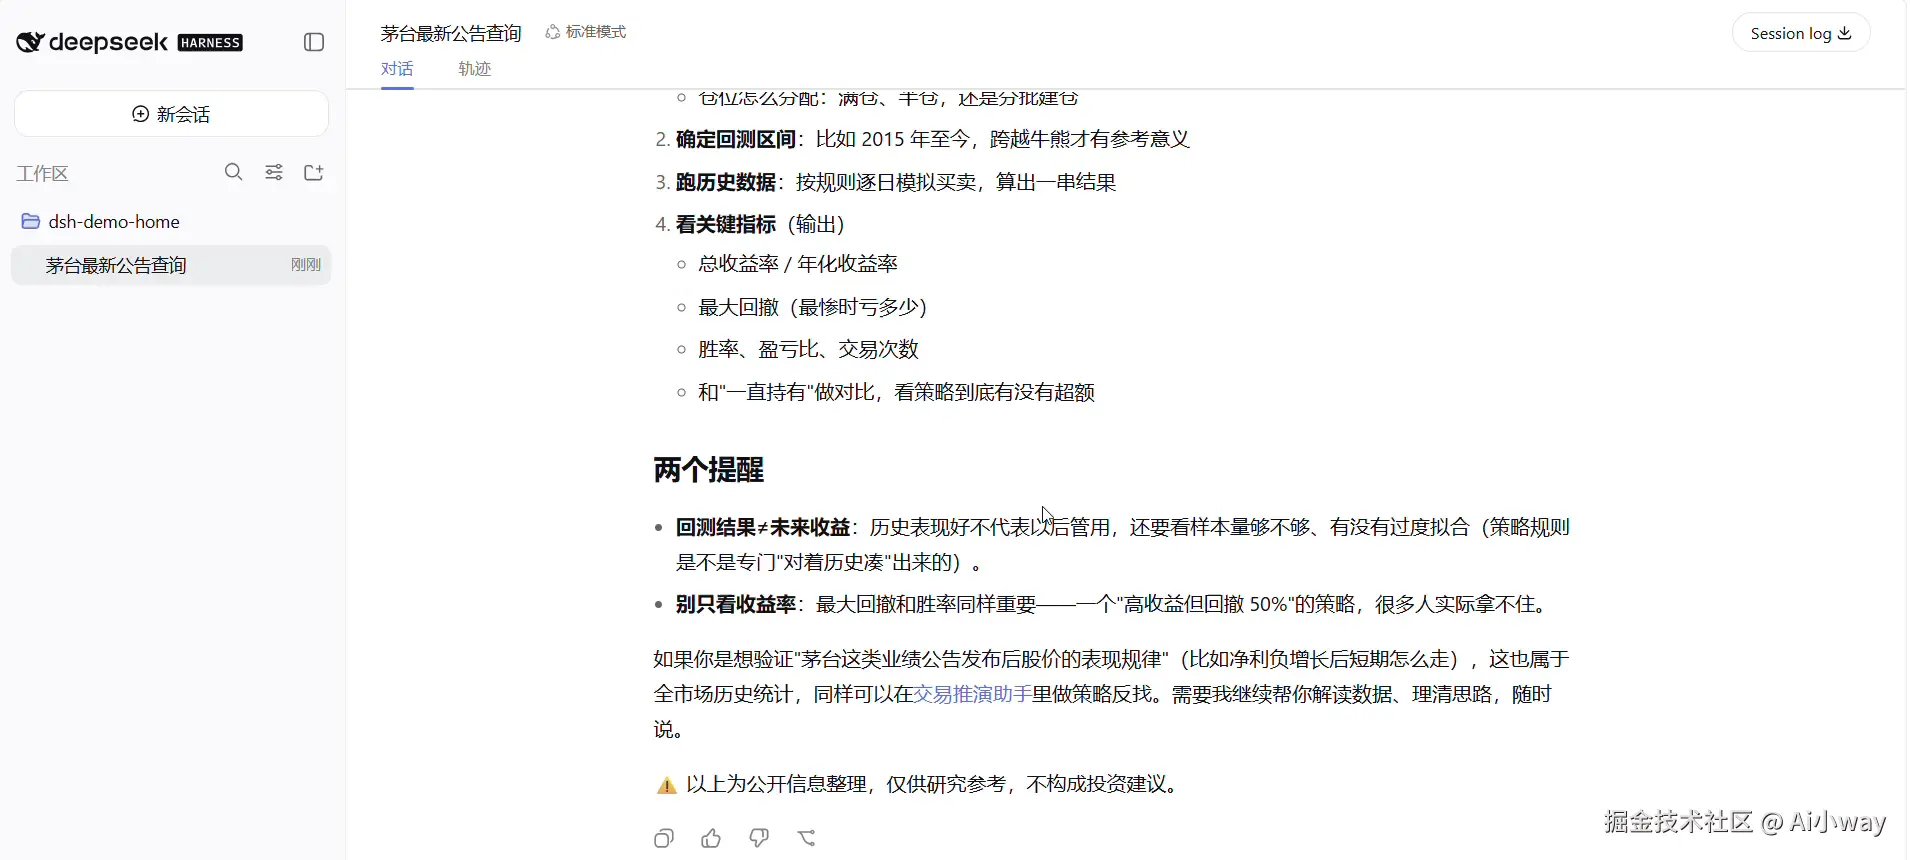The height and width of the screenshot is (860, 1910).
Task: Download the Session log
Action: tap(1801, 33)
